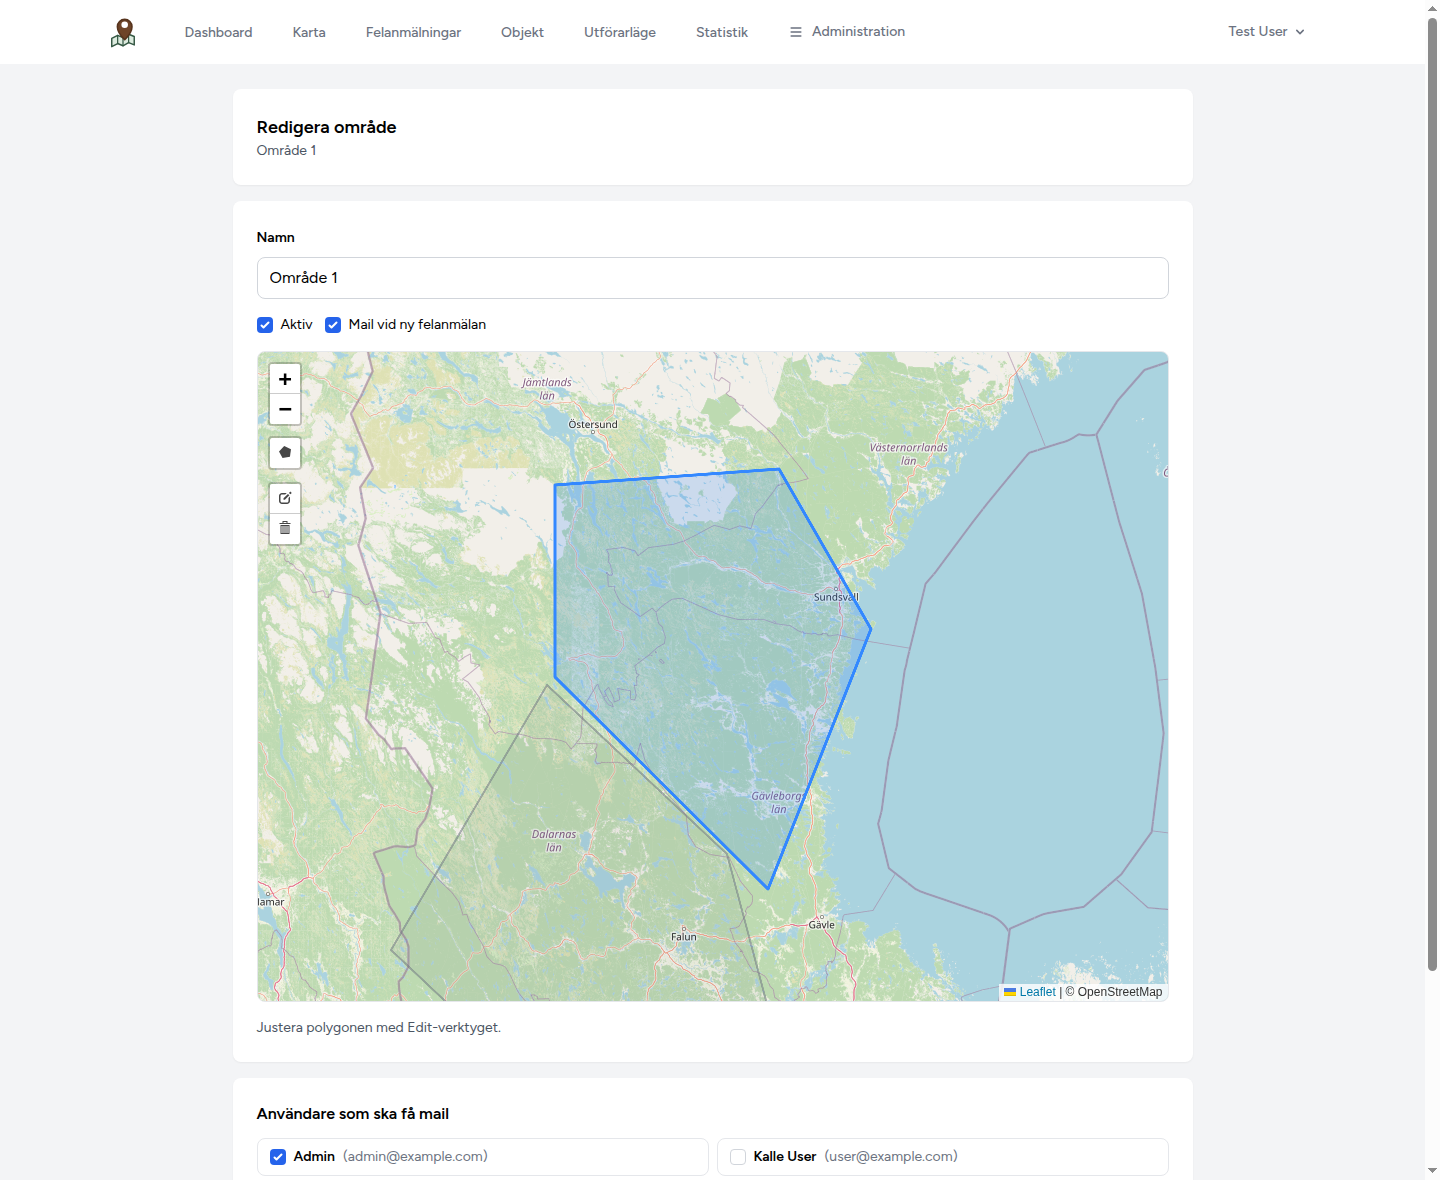Click the Västernorrlands län map label
This screenshot has width=1440, height=1180.
(x=908, y=454)
